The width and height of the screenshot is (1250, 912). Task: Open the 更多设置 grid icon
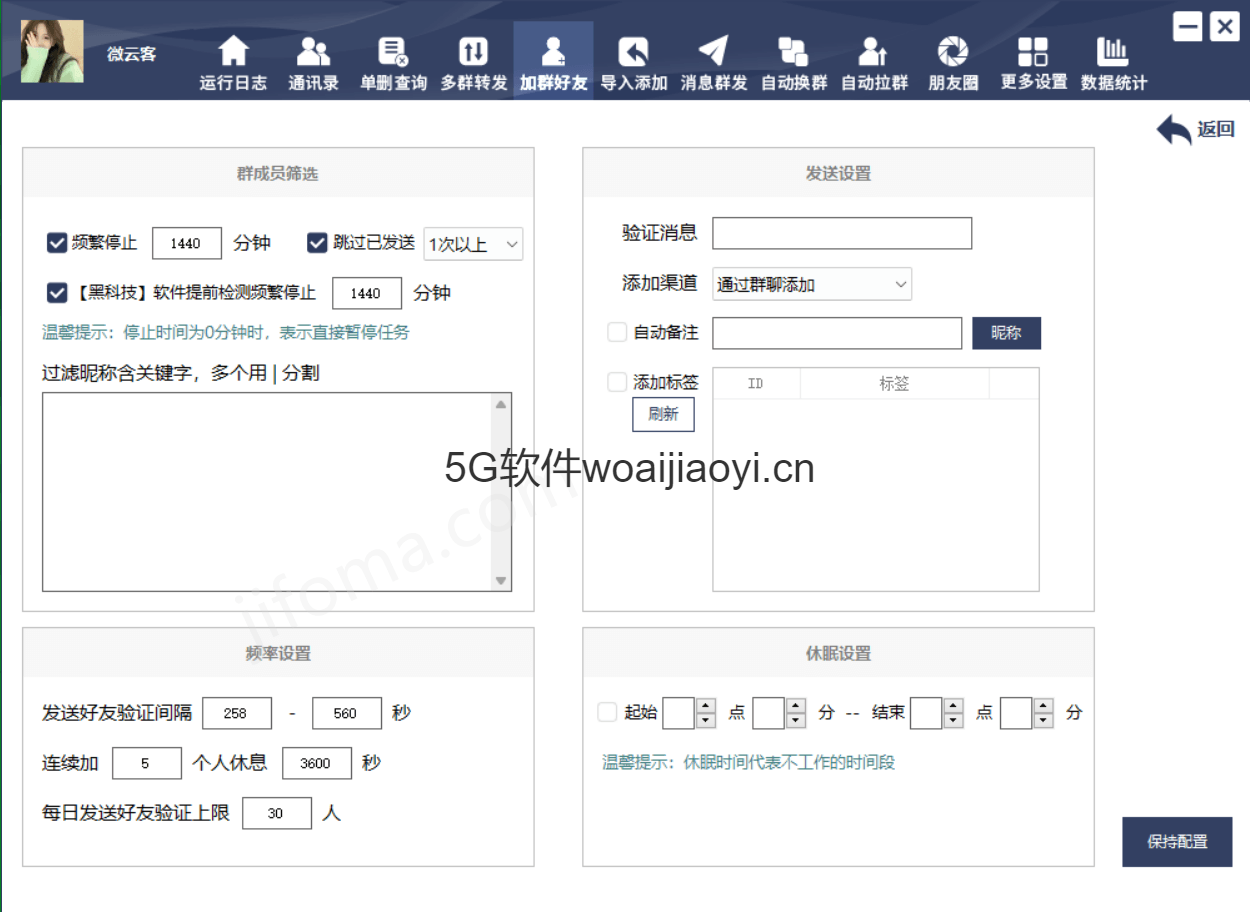click(x=1033, y=52)
